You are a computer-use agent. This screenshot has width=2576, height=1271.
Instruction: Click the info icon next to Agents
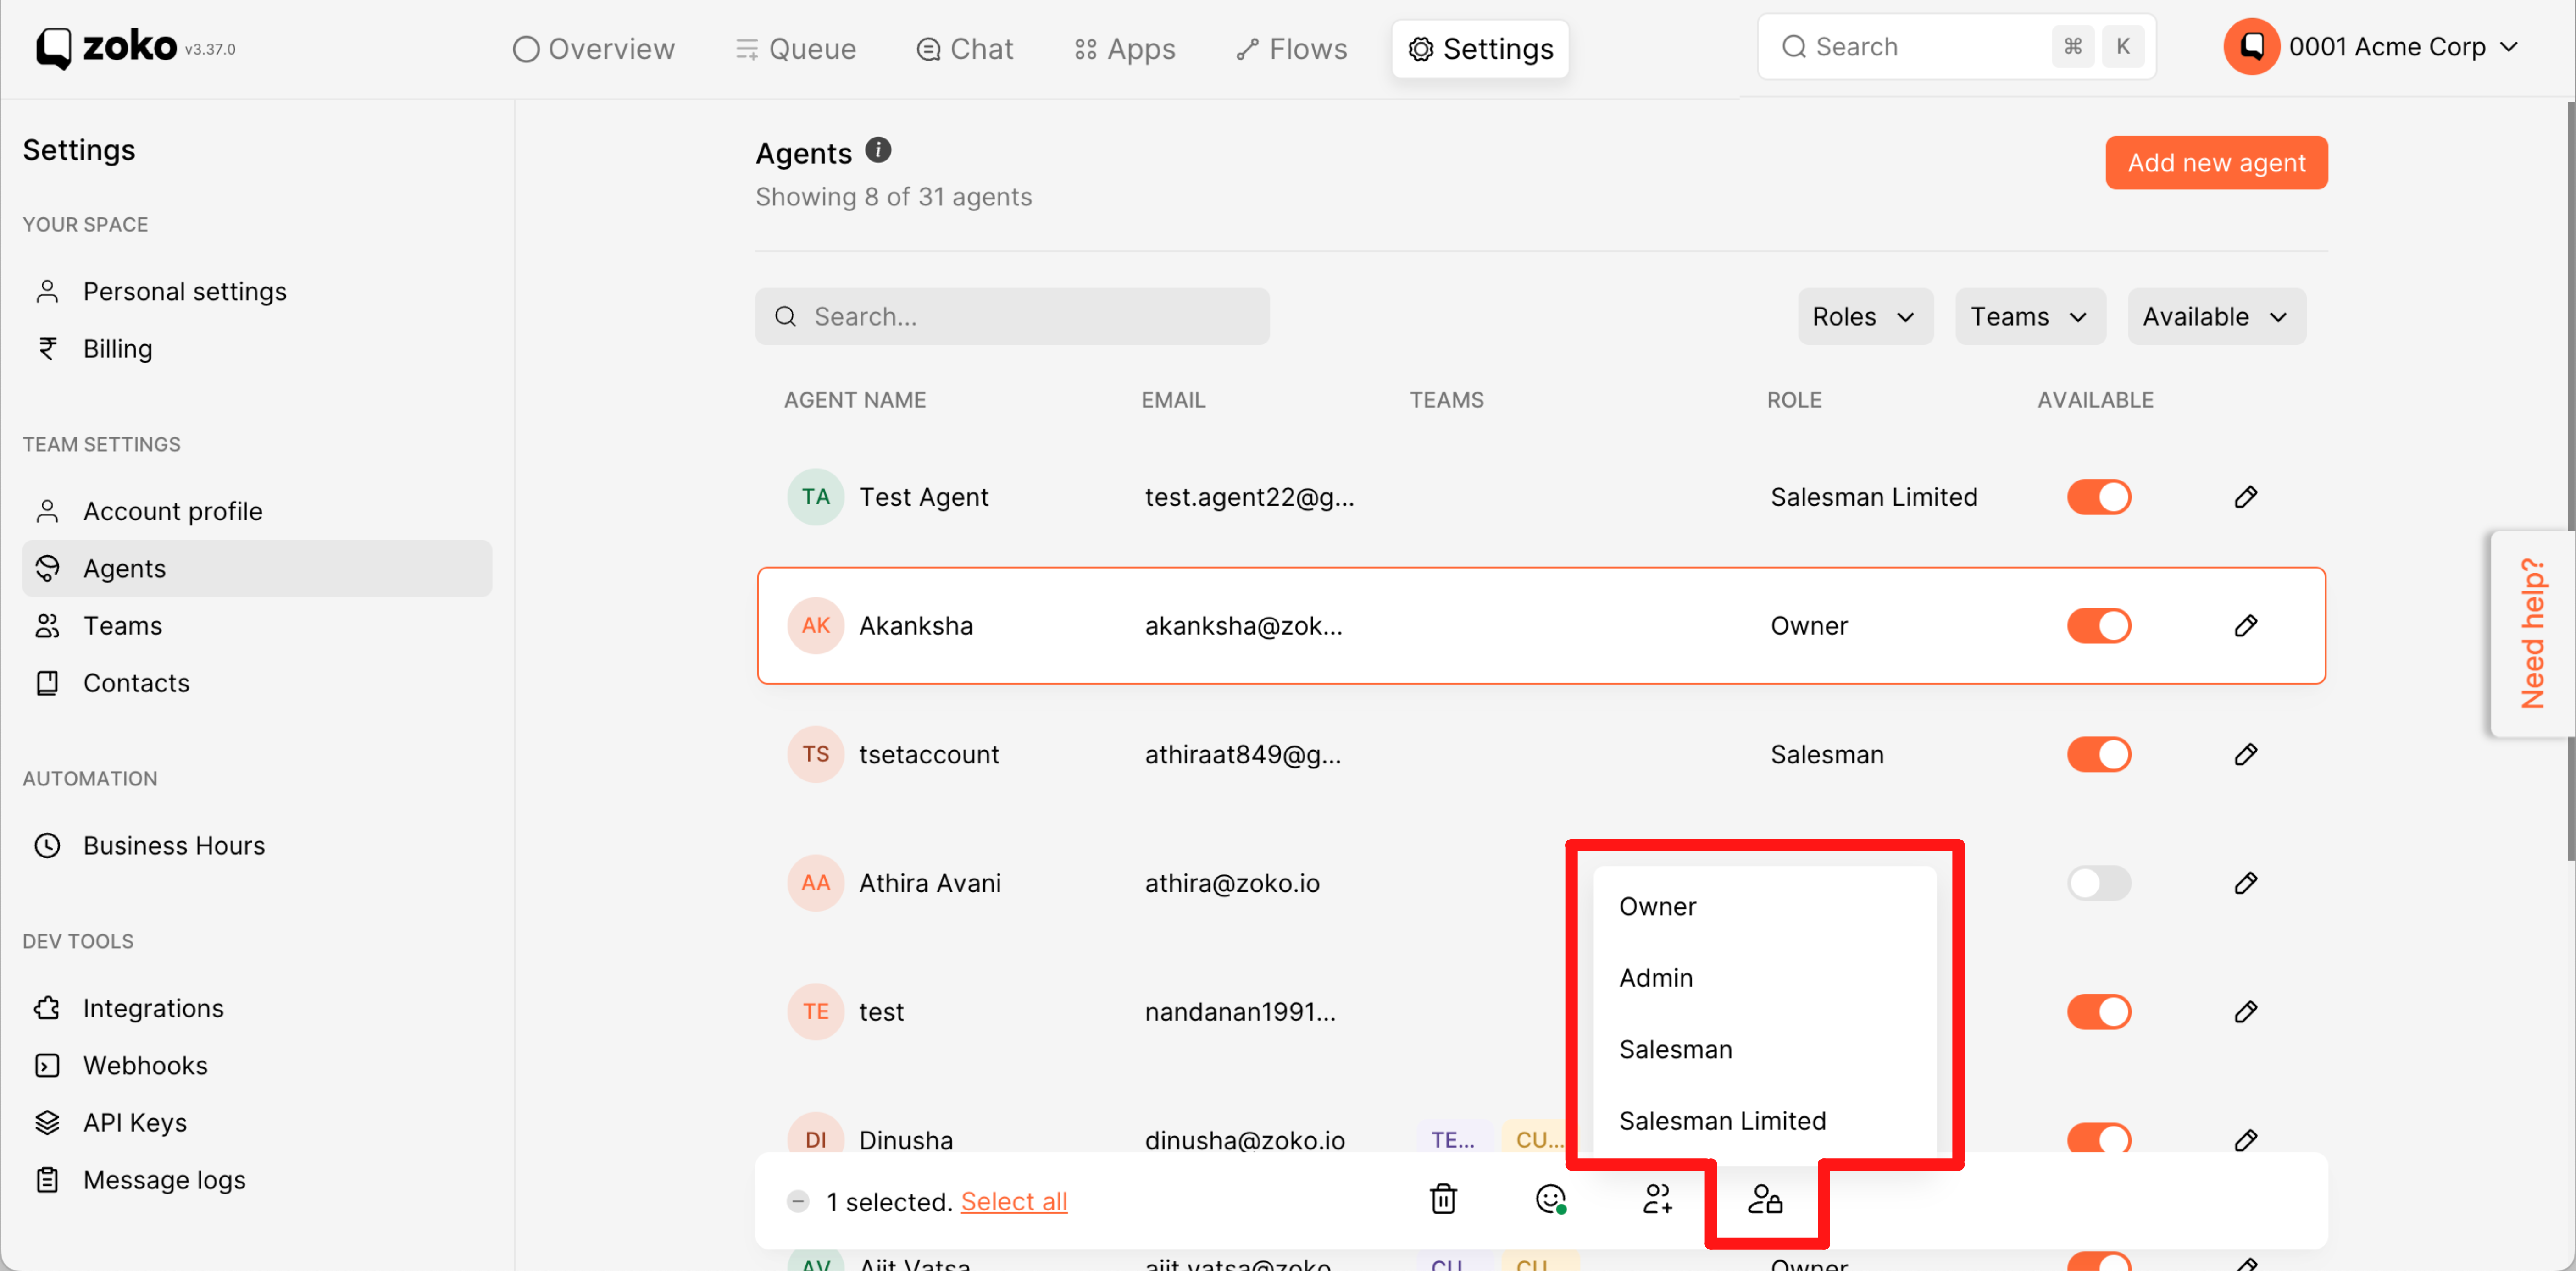[878, 150]
